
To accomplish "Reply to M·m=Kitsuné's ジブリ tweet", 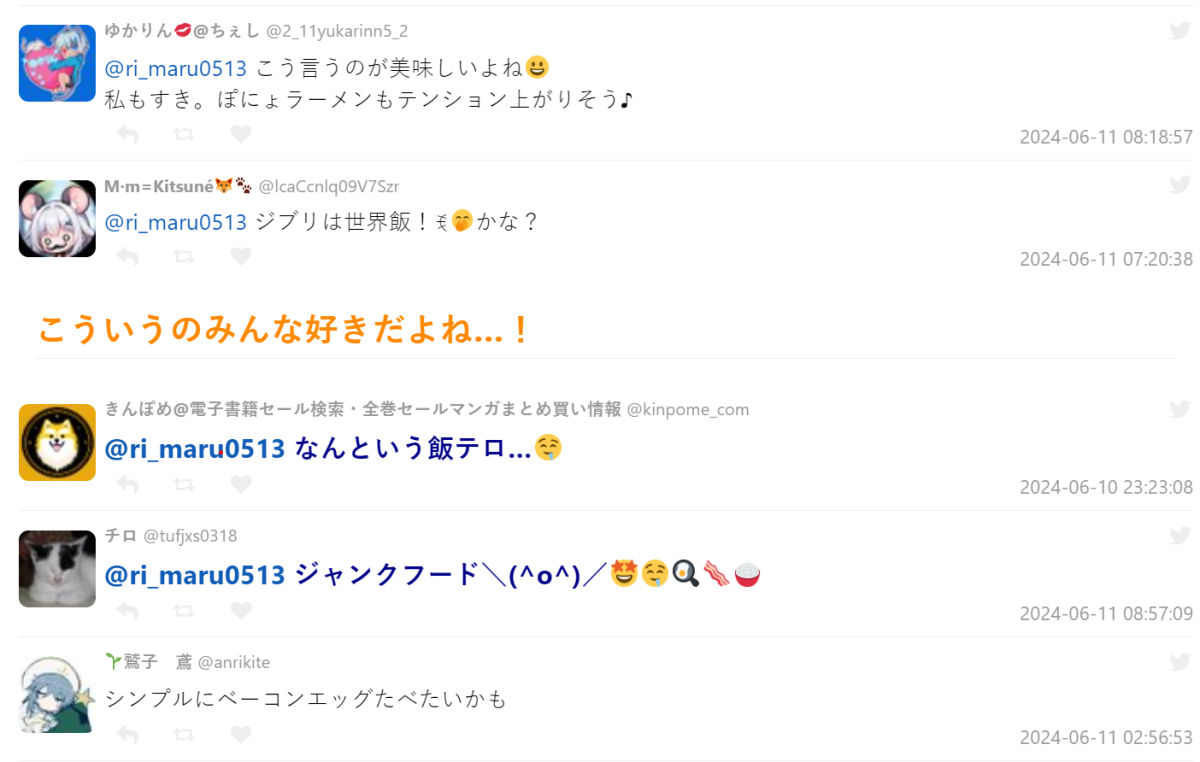I will (128, 257).
